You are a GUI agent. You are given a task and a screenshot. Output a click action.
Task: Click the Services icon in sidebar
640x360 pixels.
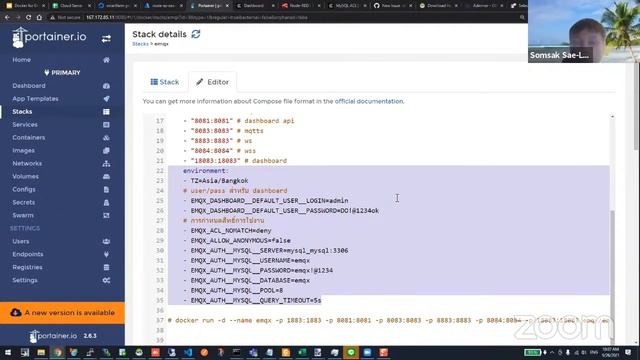coord(106,125)
